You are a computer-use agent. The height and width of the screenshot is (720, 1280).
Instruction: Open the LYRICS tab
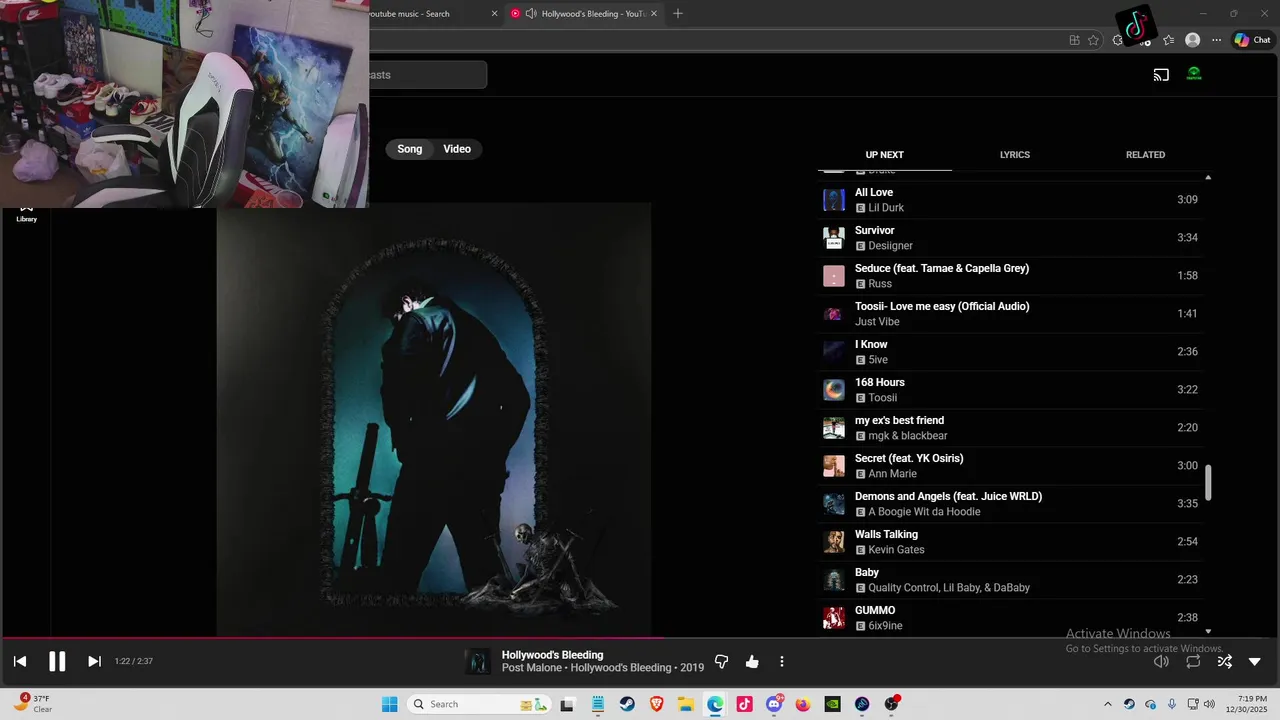pos(1015,155)
